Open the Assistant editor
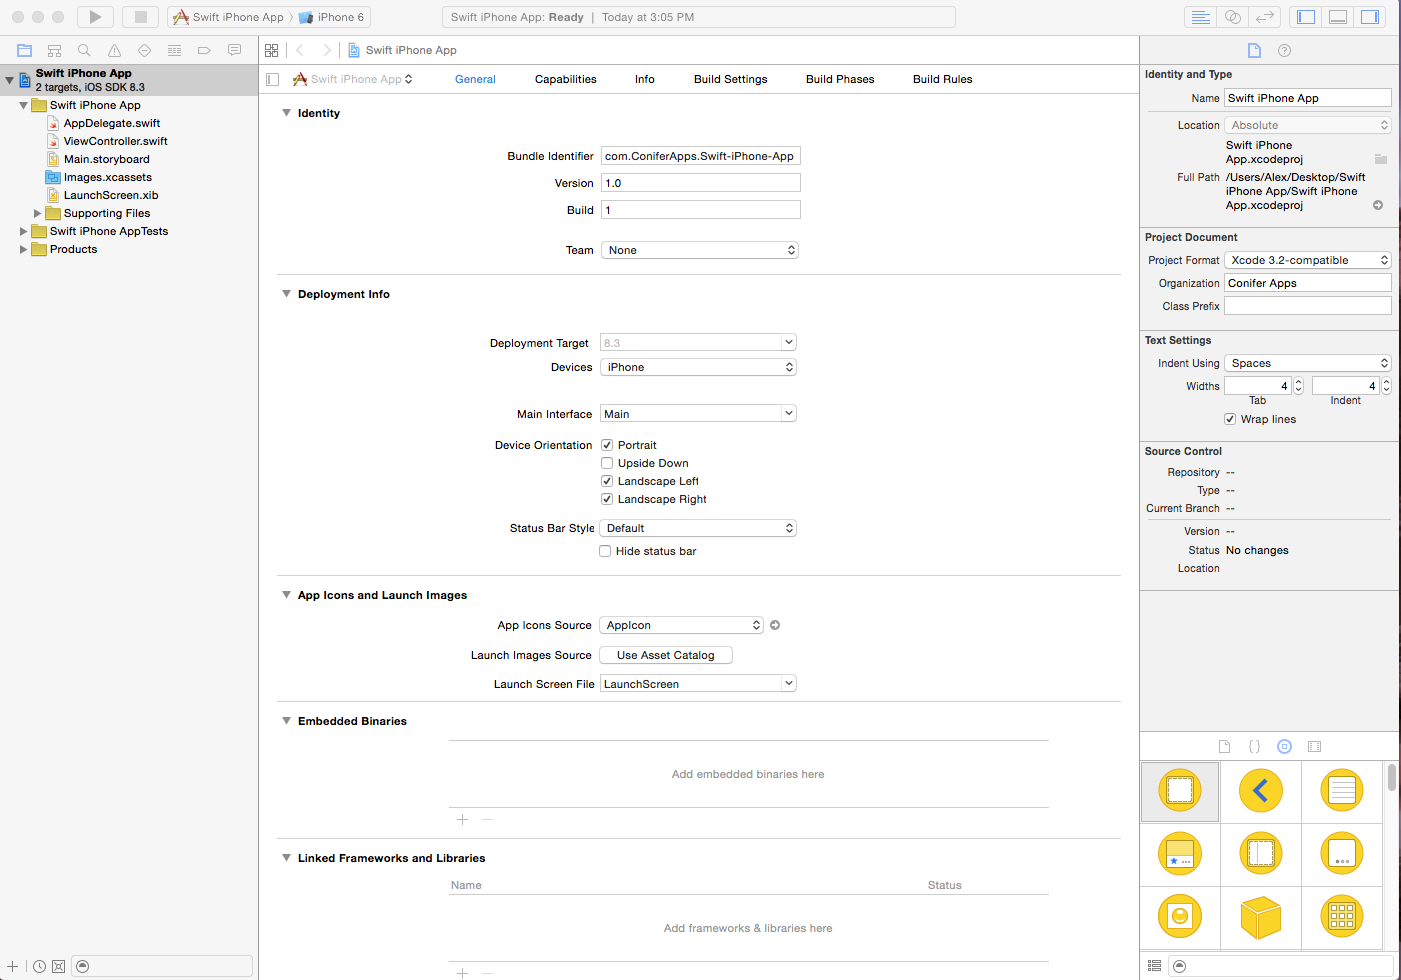Image resolution: width=1401 pixels, height=980 pixels. tap(1232, 16)
